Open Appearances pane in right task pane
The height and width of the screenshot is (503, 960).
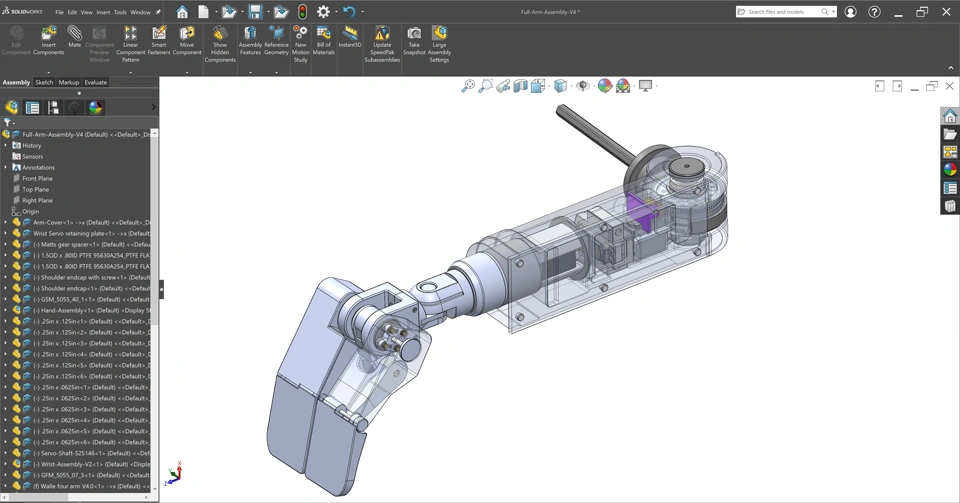[x=950, y=170]
